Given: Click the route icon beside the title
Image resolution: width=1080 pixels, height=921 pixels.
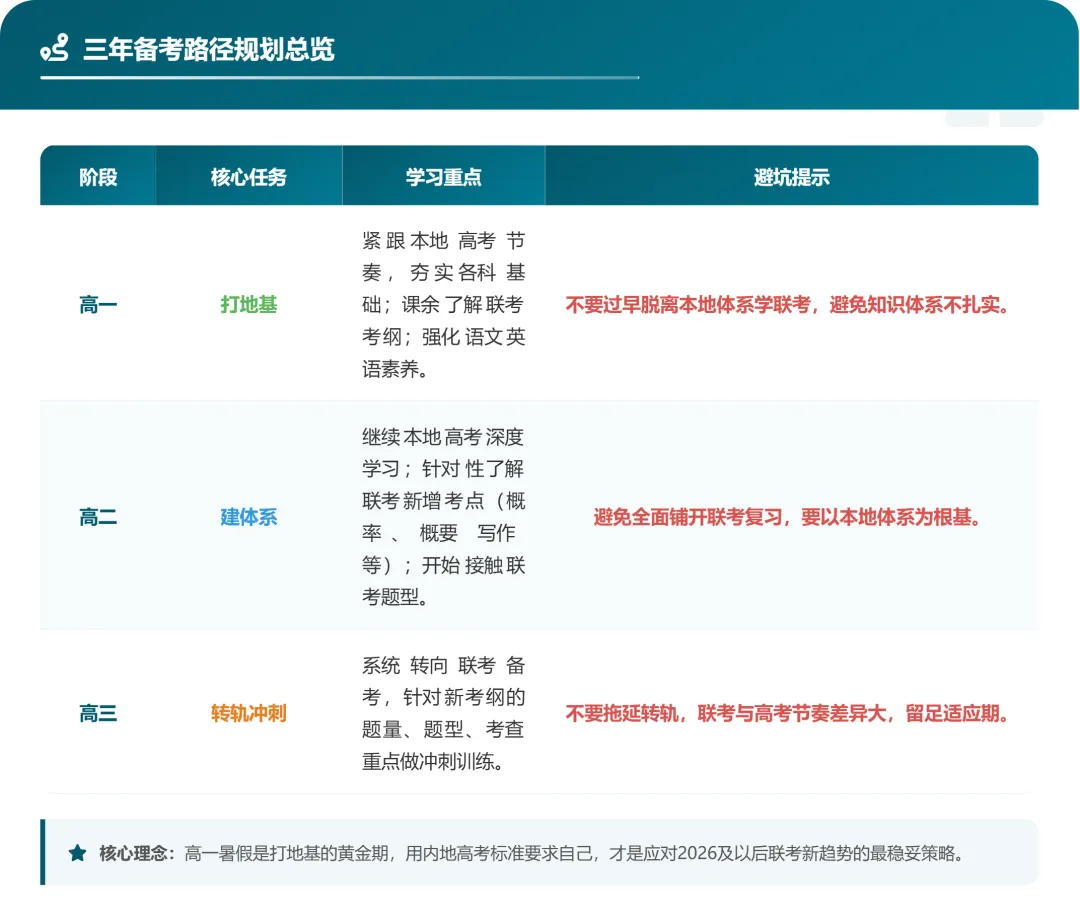Looking at the screenshot, I should click(54, 48).
